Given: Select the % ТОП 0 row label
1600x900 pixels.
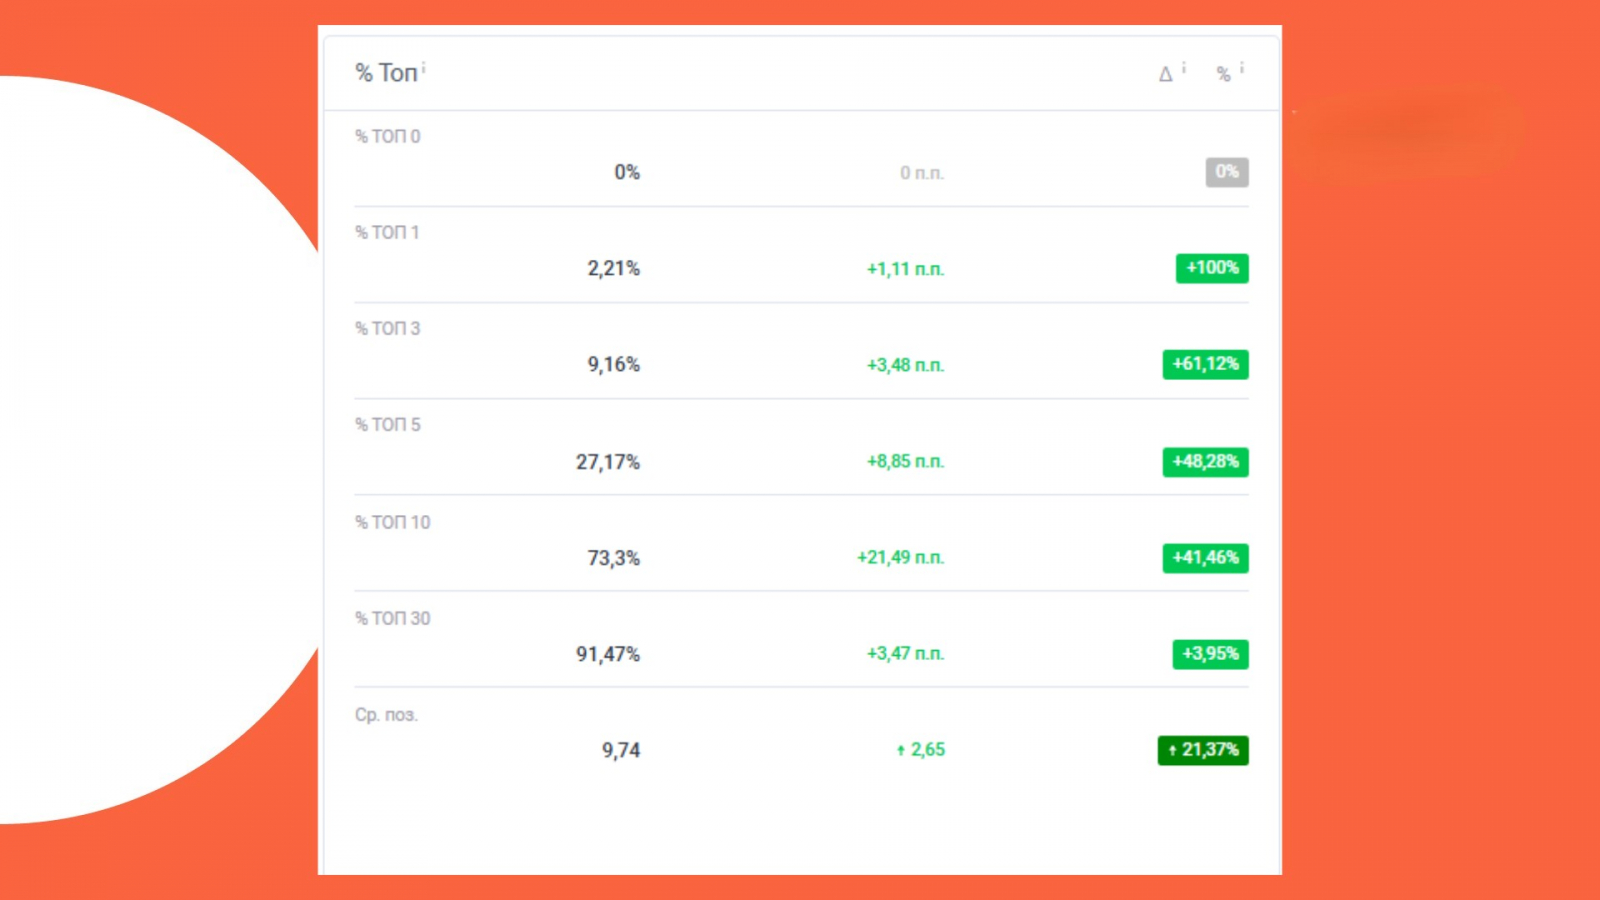Looking at the screenshot, I should click(388, 136).
